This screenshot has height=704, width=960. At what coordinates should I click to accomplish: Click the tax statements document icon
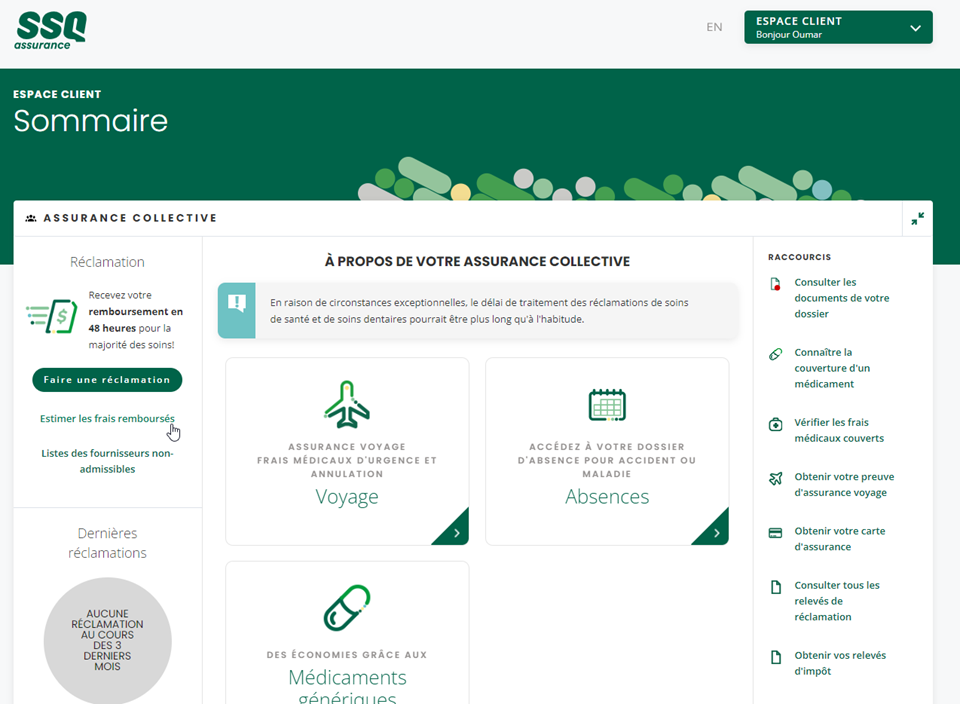tap(776, 657)
